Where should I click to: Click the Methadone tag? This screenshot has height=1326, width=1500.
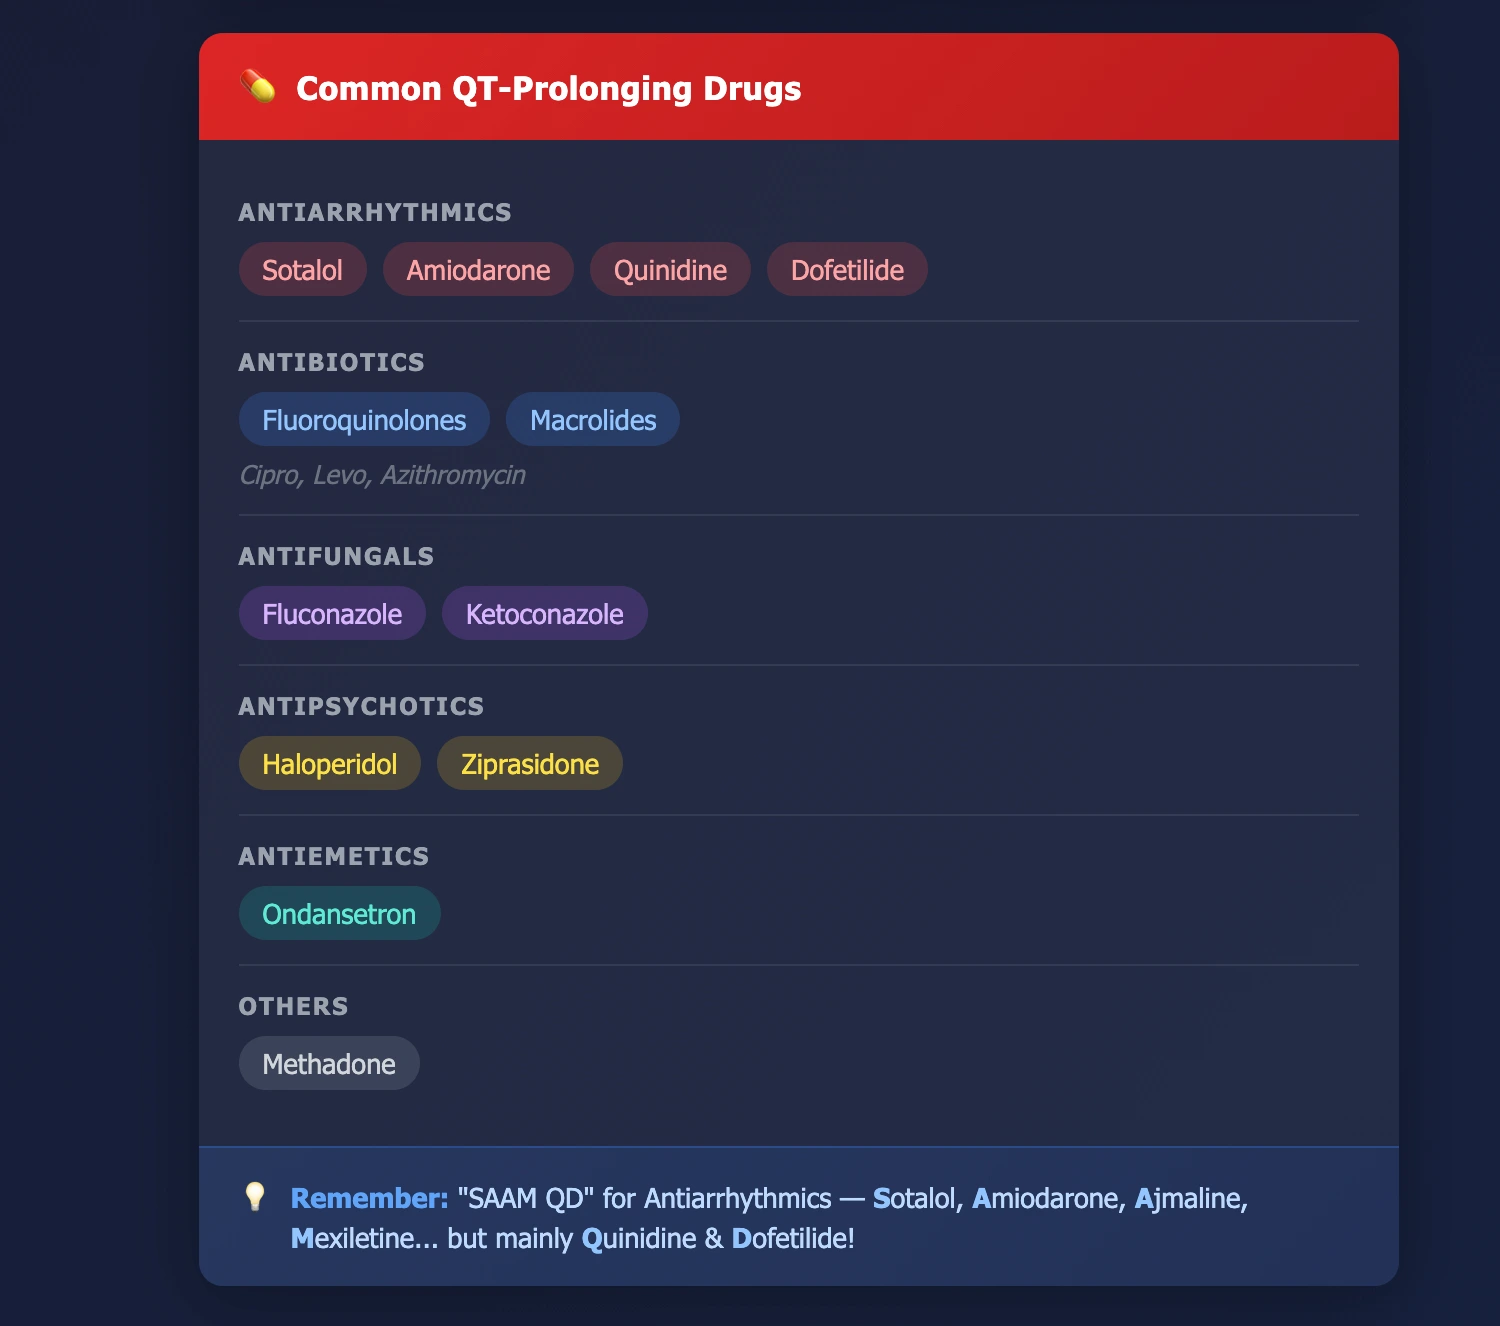coord(329,1064)
